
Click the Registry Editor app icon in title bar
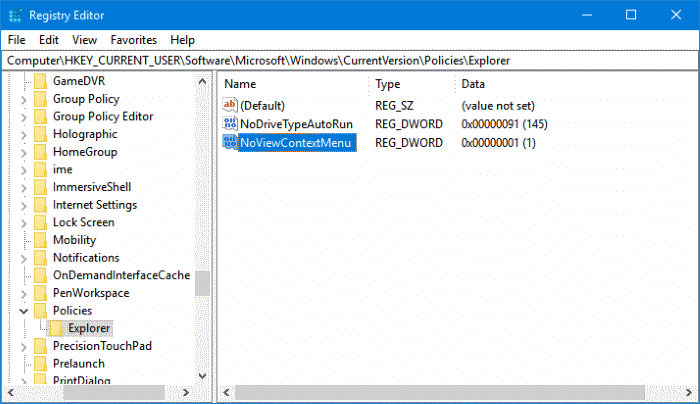point(15,15)
